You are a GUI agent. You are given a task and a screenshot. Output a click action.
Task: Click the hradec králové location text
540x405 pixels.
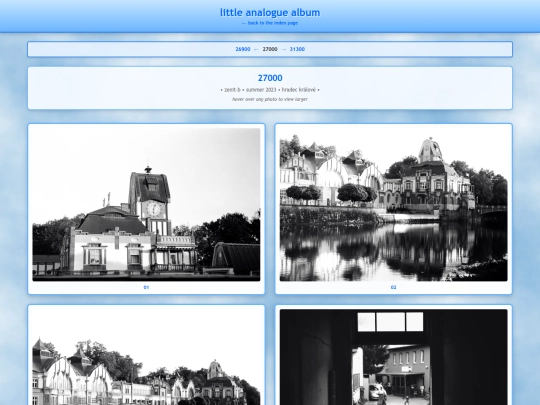click(x=299, y=90)
